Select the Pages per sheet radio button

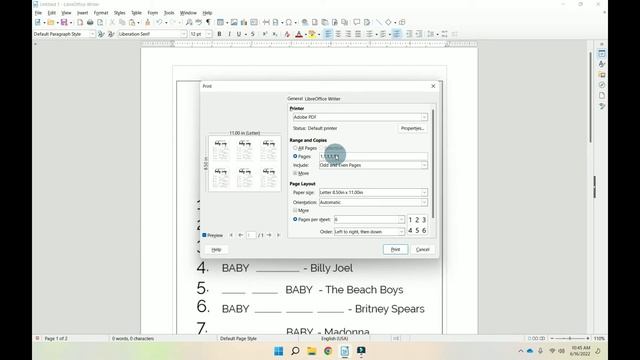295,220
